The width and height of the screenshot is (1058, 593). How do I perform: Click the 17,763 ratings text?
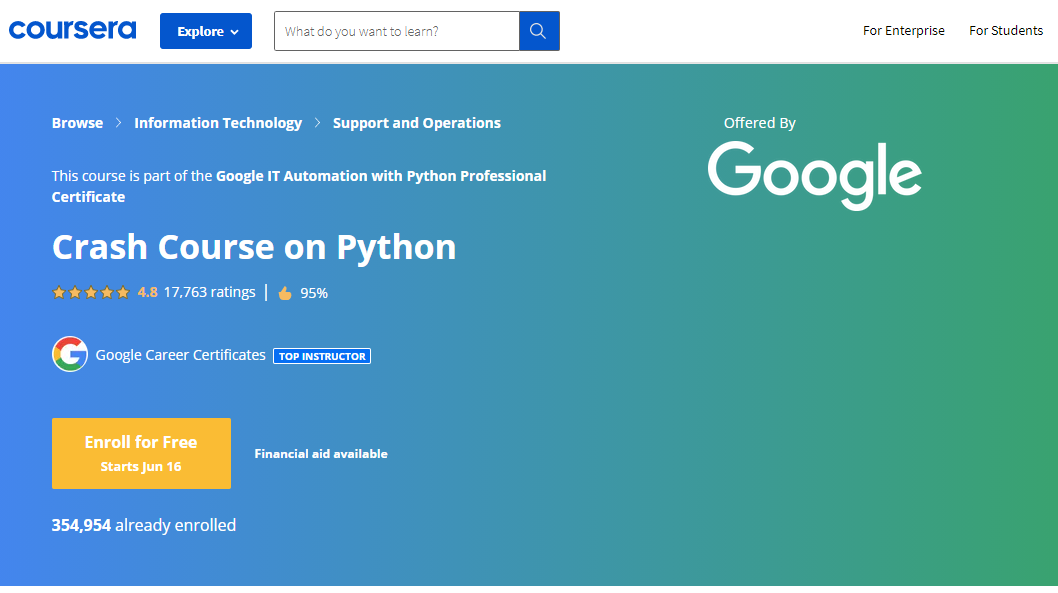click(210, 292)
